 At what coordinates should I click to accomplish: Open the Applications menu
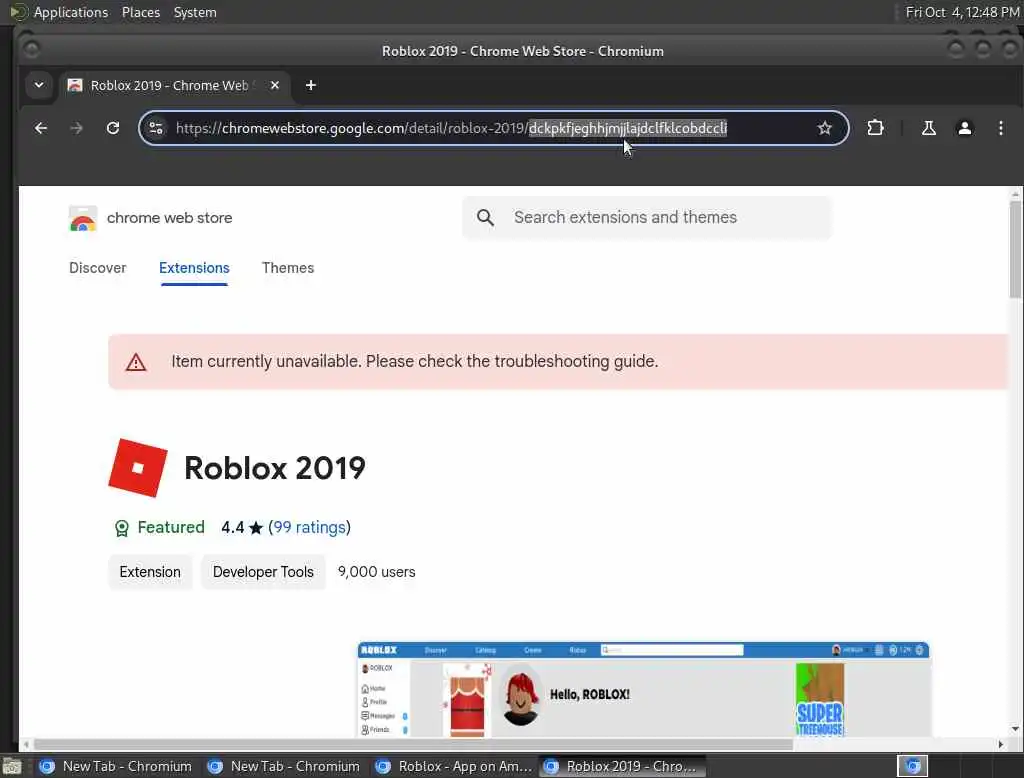[71, 12]
